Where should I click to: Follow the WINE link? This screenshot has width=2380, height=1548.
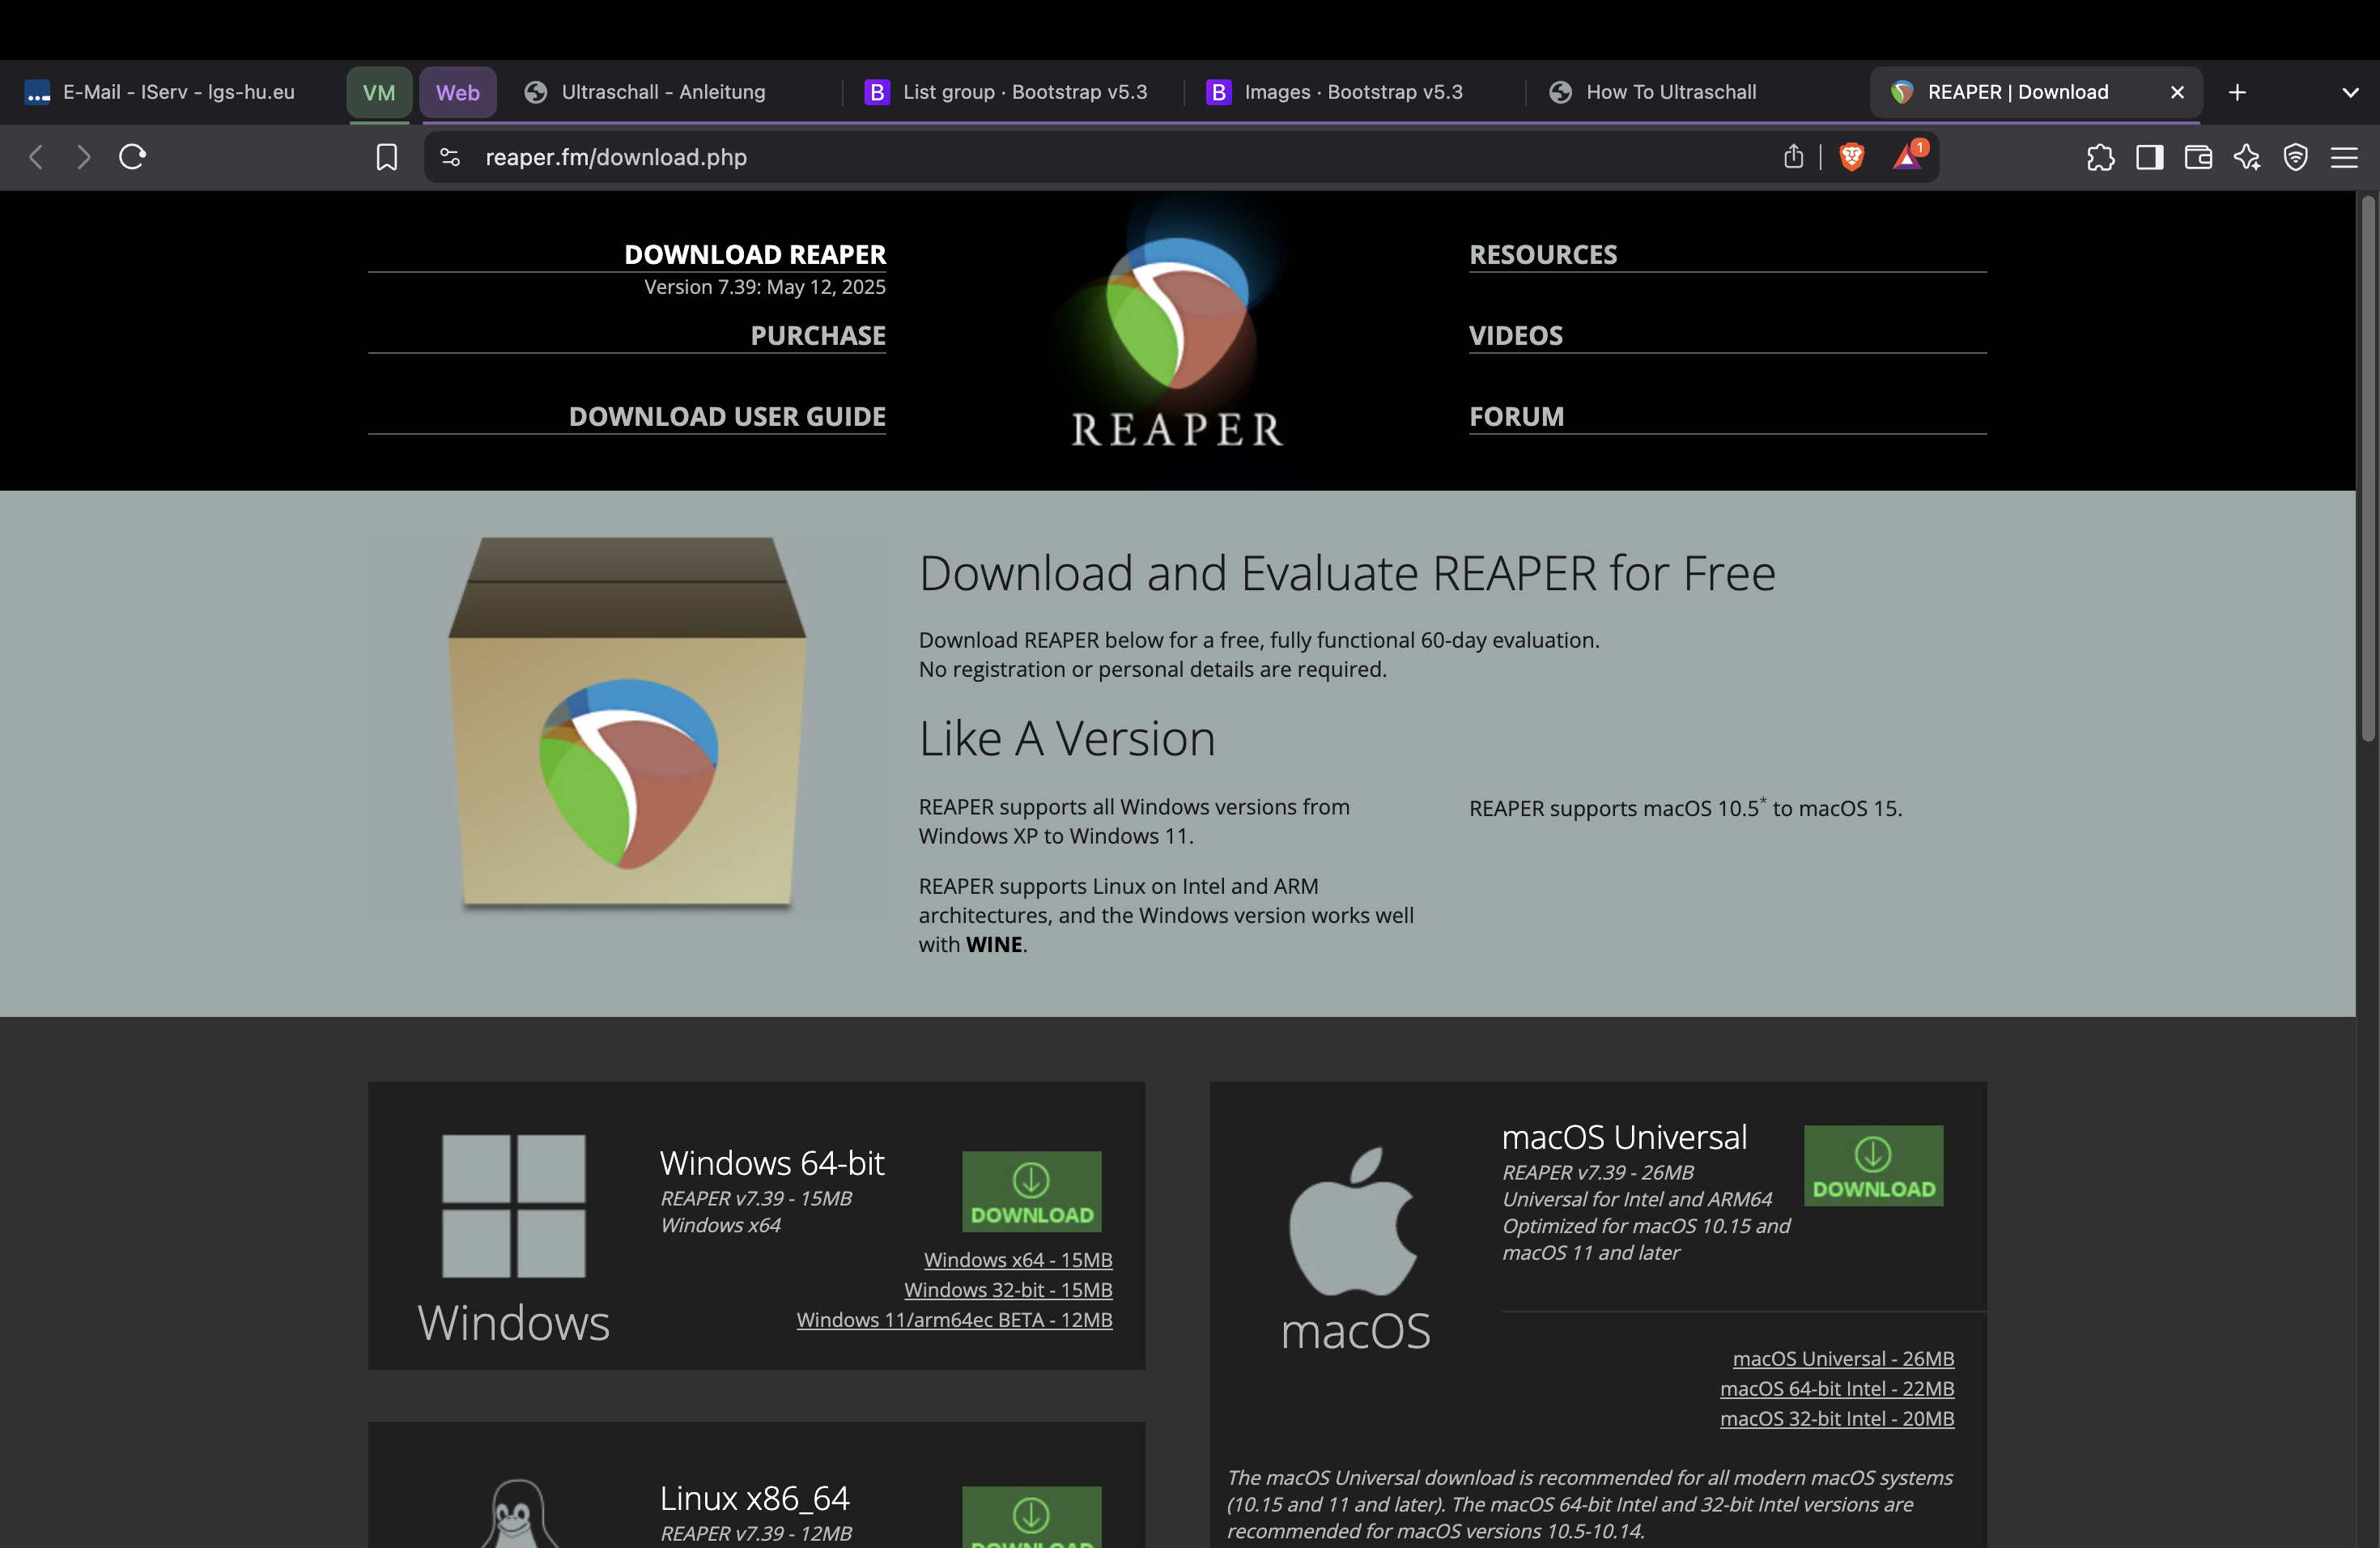[x=994, y=944]
